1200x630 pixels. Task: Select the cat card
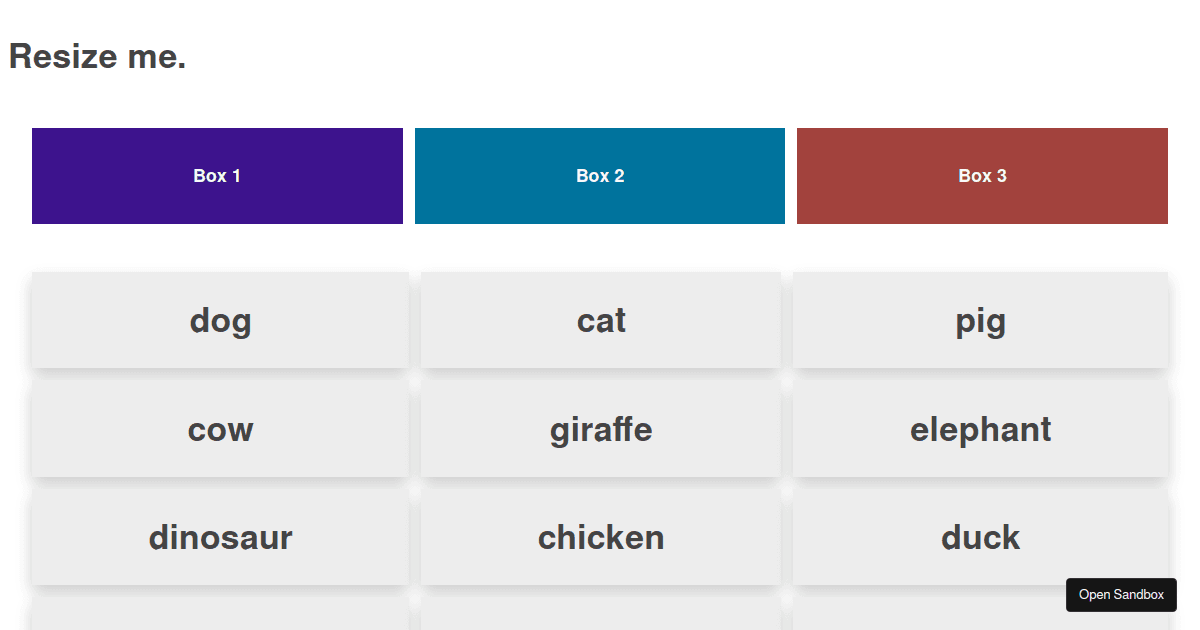click(600, 320)
